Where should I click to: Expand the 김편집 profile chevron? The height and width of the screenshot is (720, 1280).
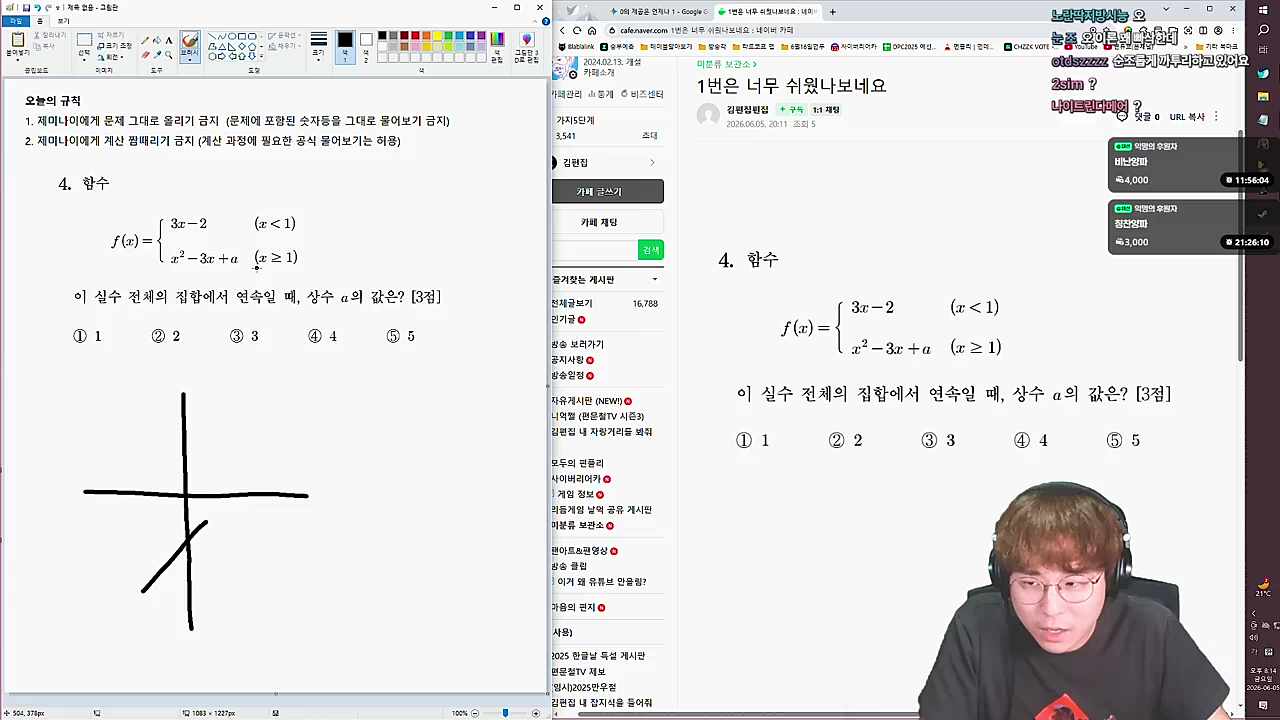[652, 162]
